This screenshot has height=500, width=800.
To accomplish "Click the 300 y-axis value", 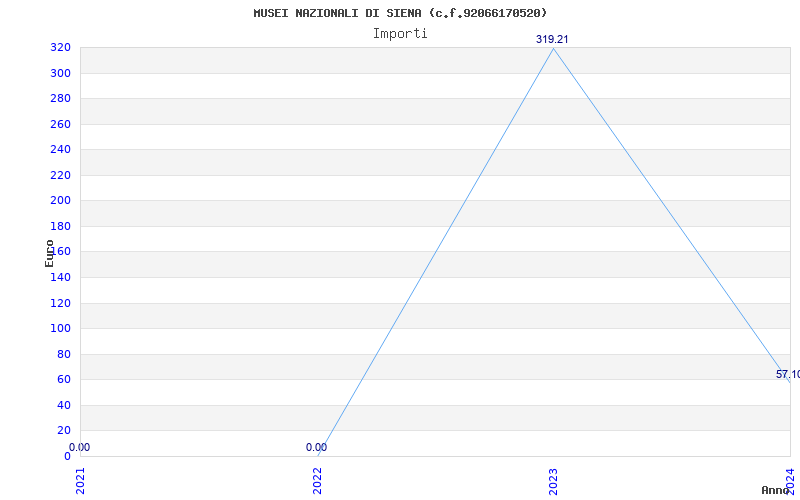I will (x=60, y=73).
